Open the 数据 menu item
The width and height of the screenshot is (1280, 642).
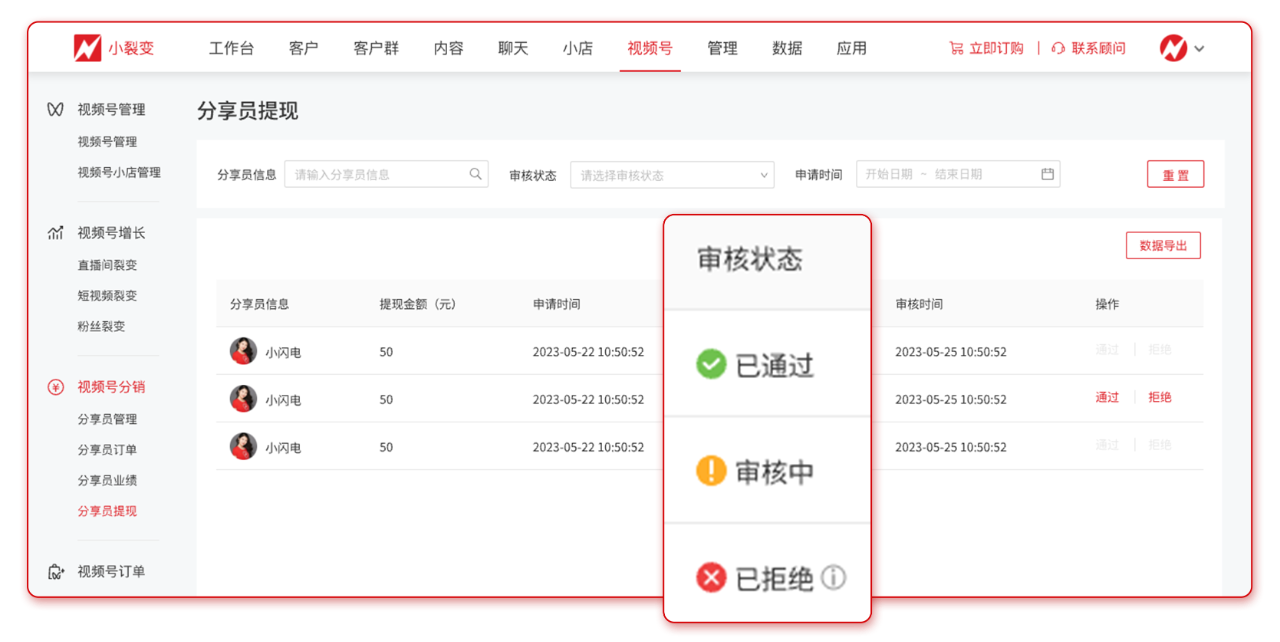tap(786, 47)
